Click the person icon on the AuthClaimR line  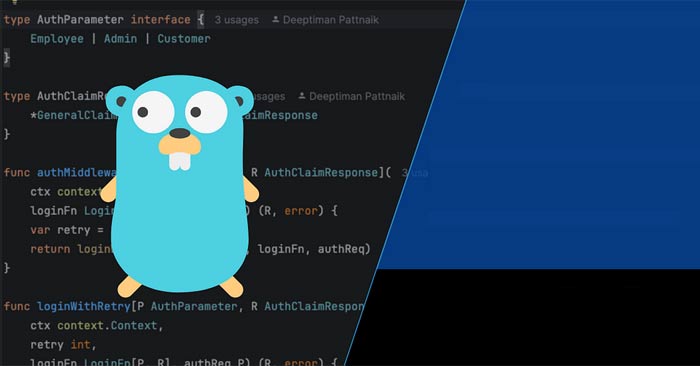pyautogui.click(x=302, y=96)
